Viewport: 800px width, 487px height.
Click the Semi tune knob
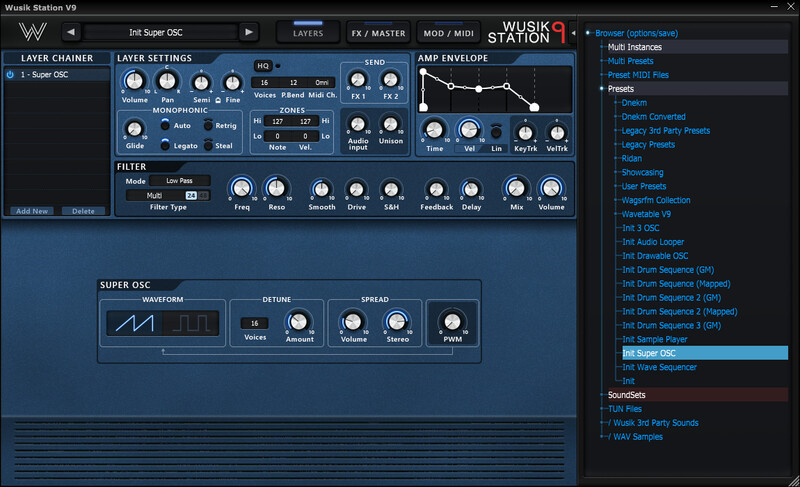(201, 83)
